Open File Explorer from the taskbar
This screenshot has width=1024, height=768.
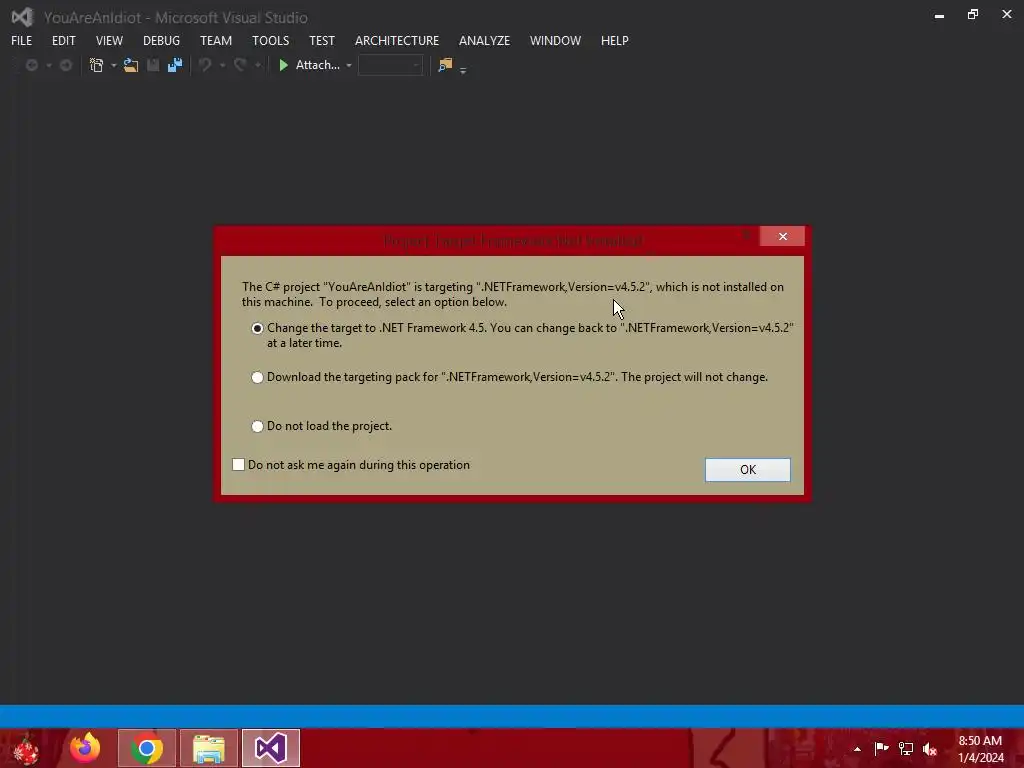pyautogui.click(x=209, y=748)
